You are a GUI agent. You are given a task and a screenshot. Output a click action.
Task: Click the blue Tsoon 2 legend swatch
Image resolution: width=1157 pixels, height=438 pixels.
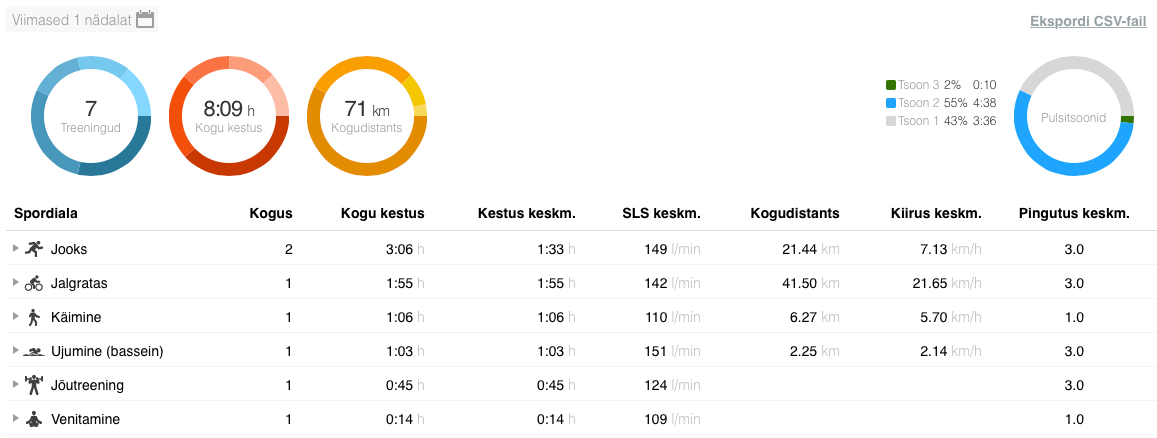[x=890, y=103]
